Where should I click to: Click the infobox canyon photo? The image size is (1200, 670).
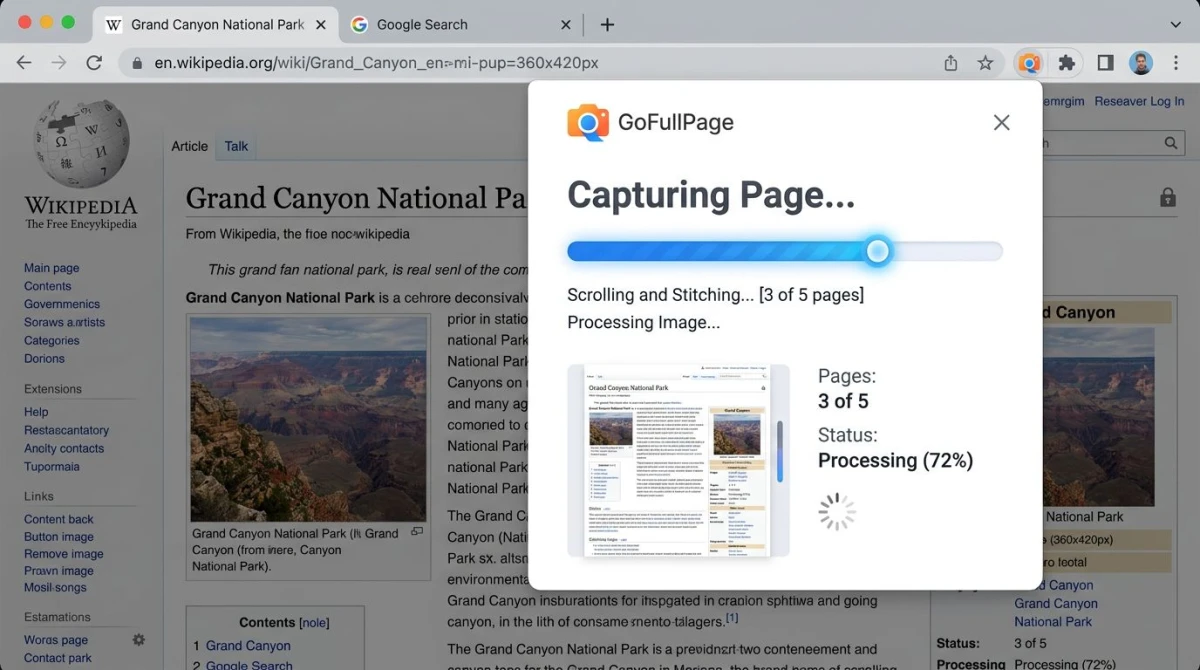click(x=1098, y=415)
